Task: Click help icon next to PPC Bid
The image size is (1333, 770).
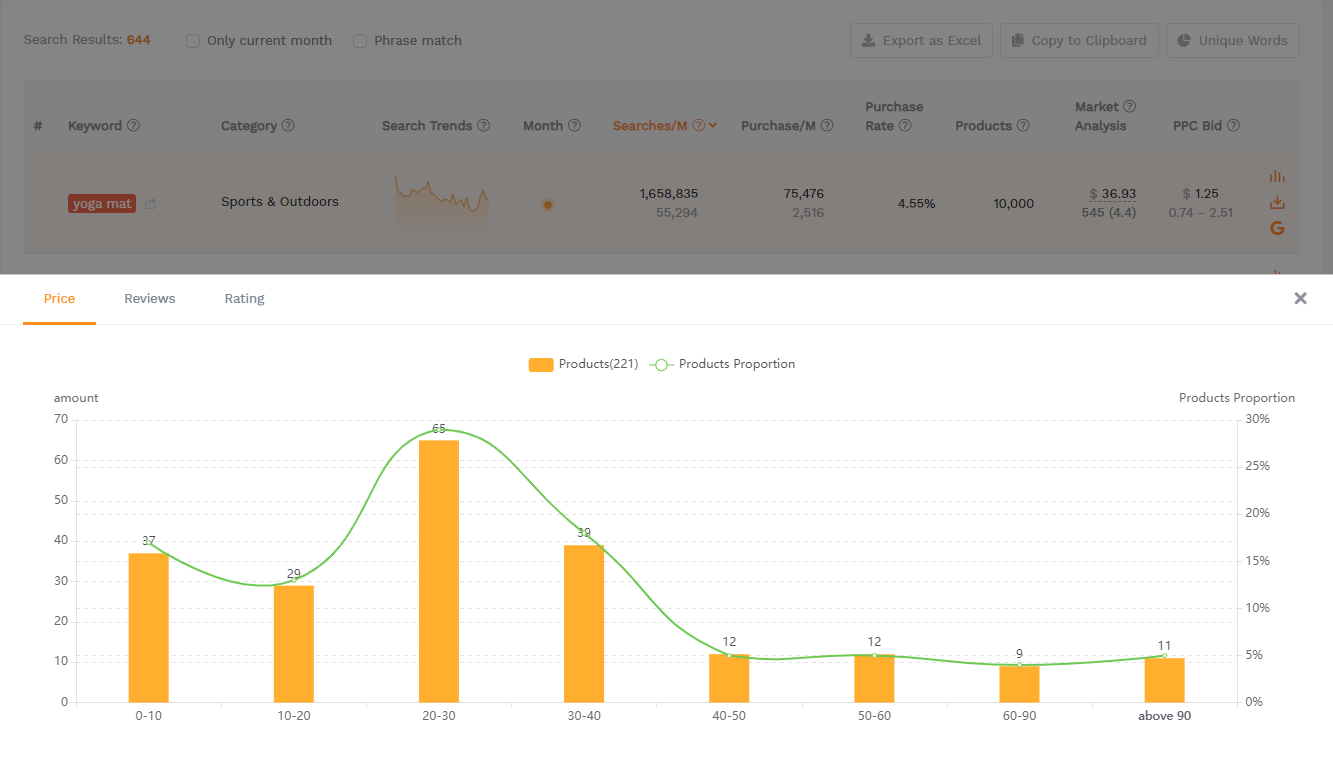Action: [1233, 126]
